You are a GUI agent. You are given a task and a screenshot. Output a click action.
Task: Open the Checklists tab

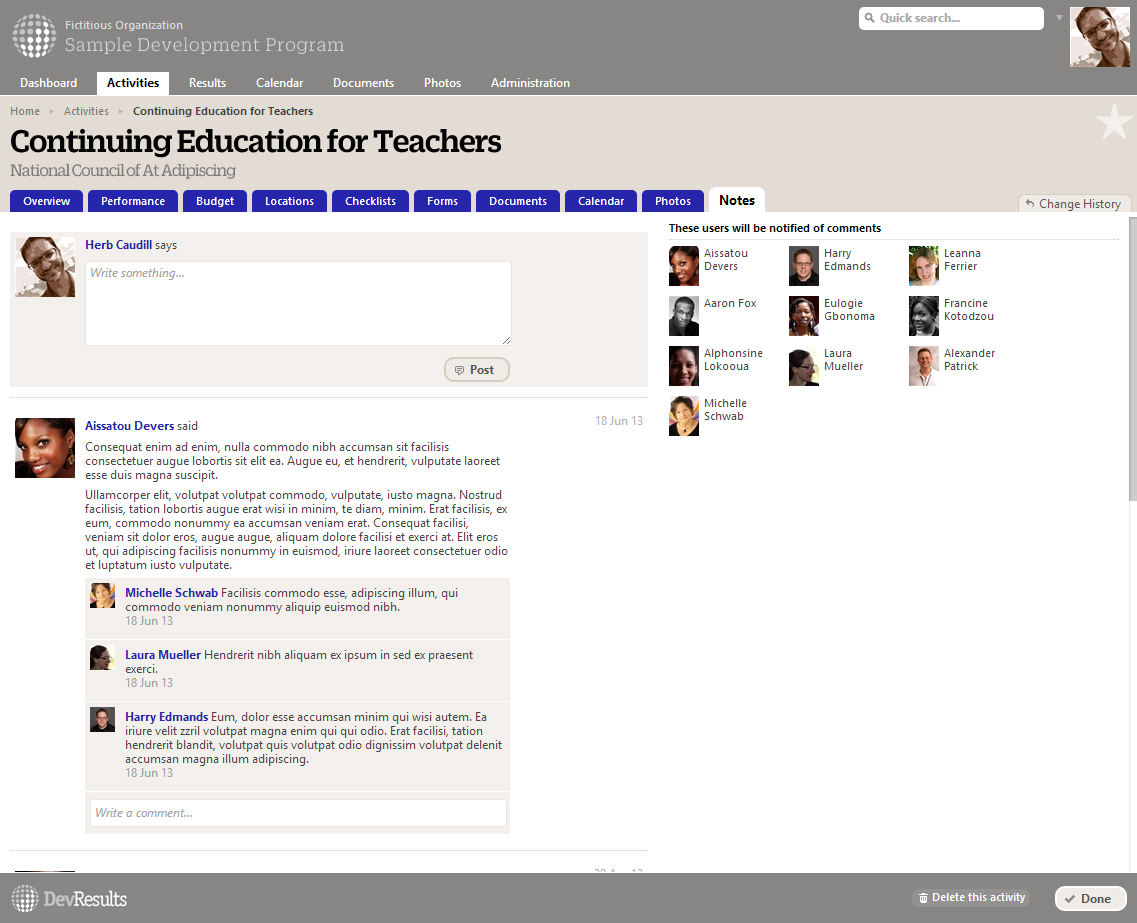pos(370,201)
